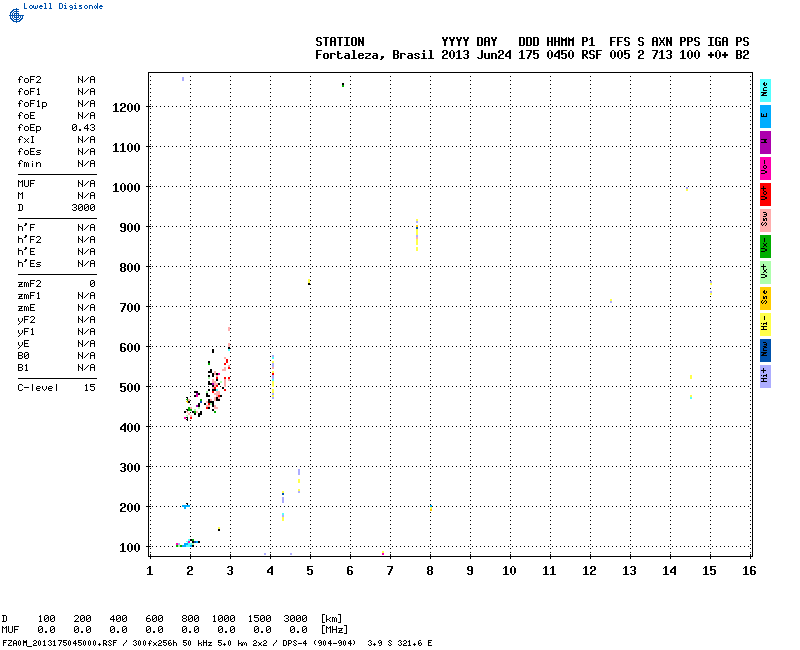Click the AXN value 713

pos(662,55)
